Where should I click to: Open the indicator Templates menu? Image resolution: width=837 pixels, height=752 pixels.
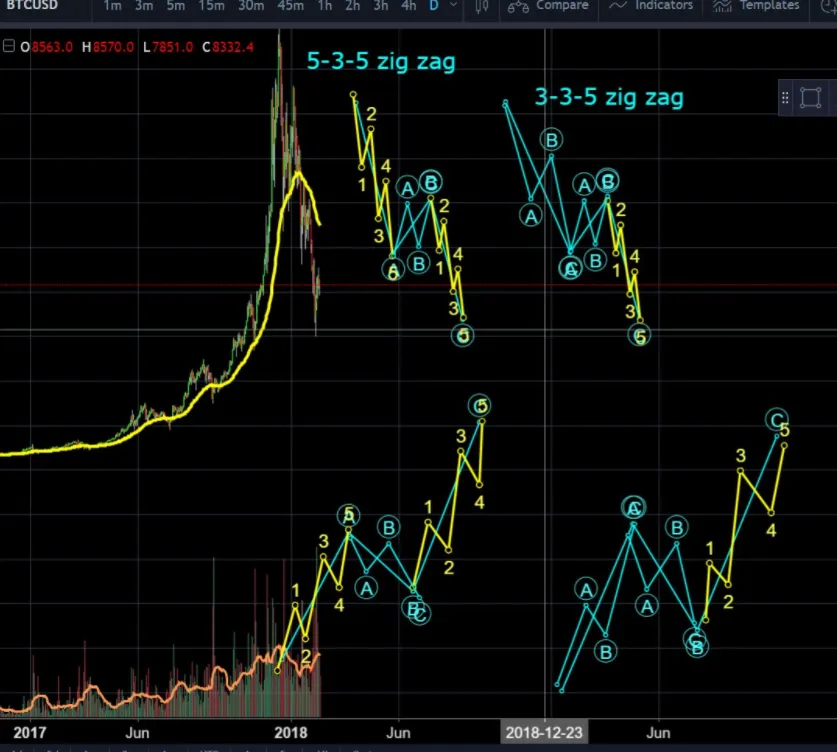(x=758, y=6)
